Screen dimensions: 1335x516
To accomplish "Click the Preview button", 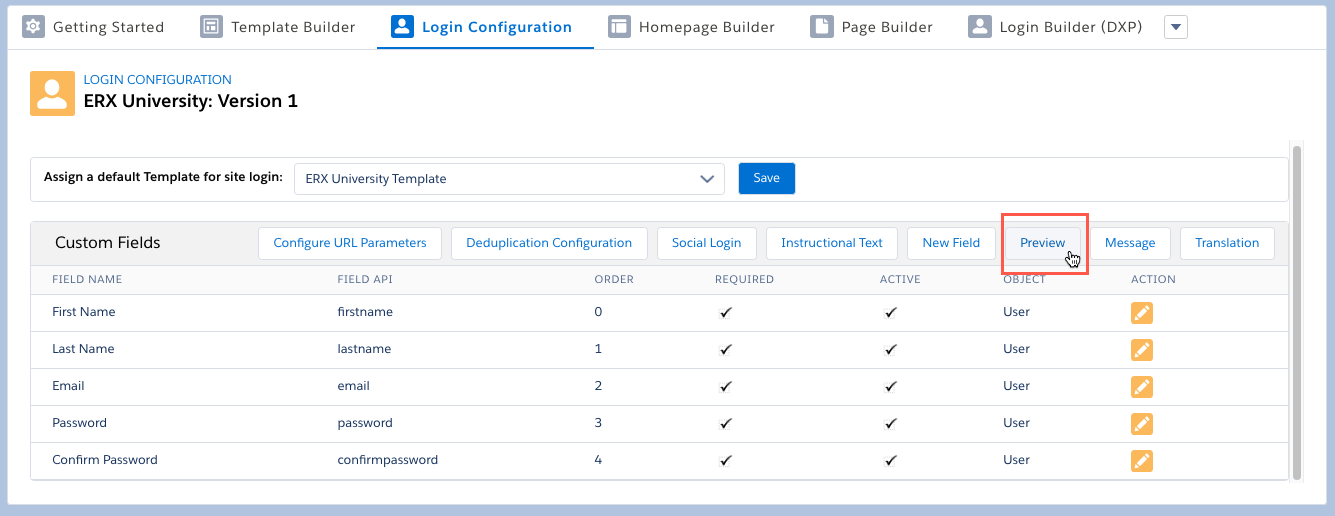I will point(1042,243).
